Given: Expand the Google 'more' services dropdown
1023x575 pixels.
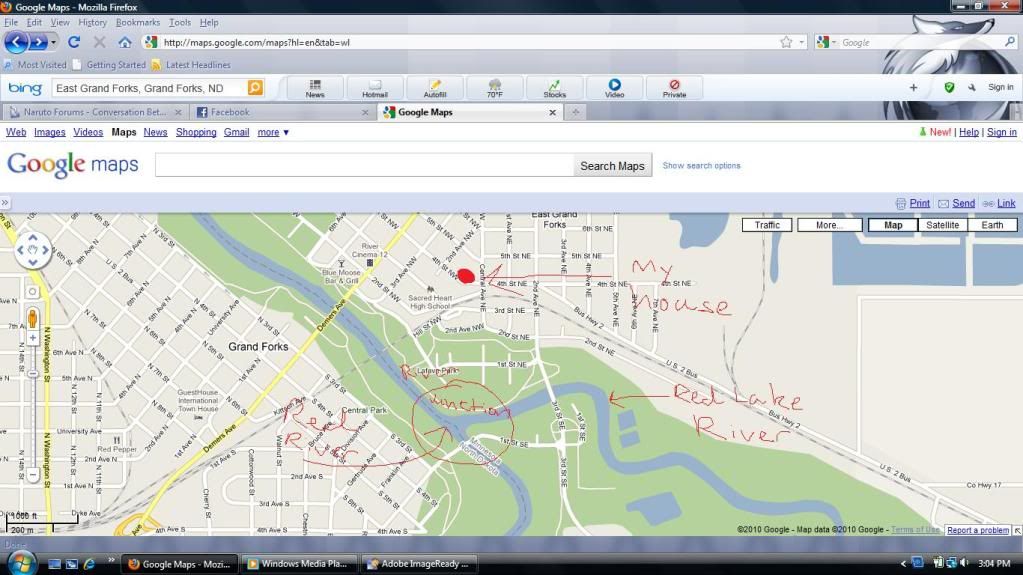Looking at the screenshot, I should pyautogui.click(x=273, y=132).
